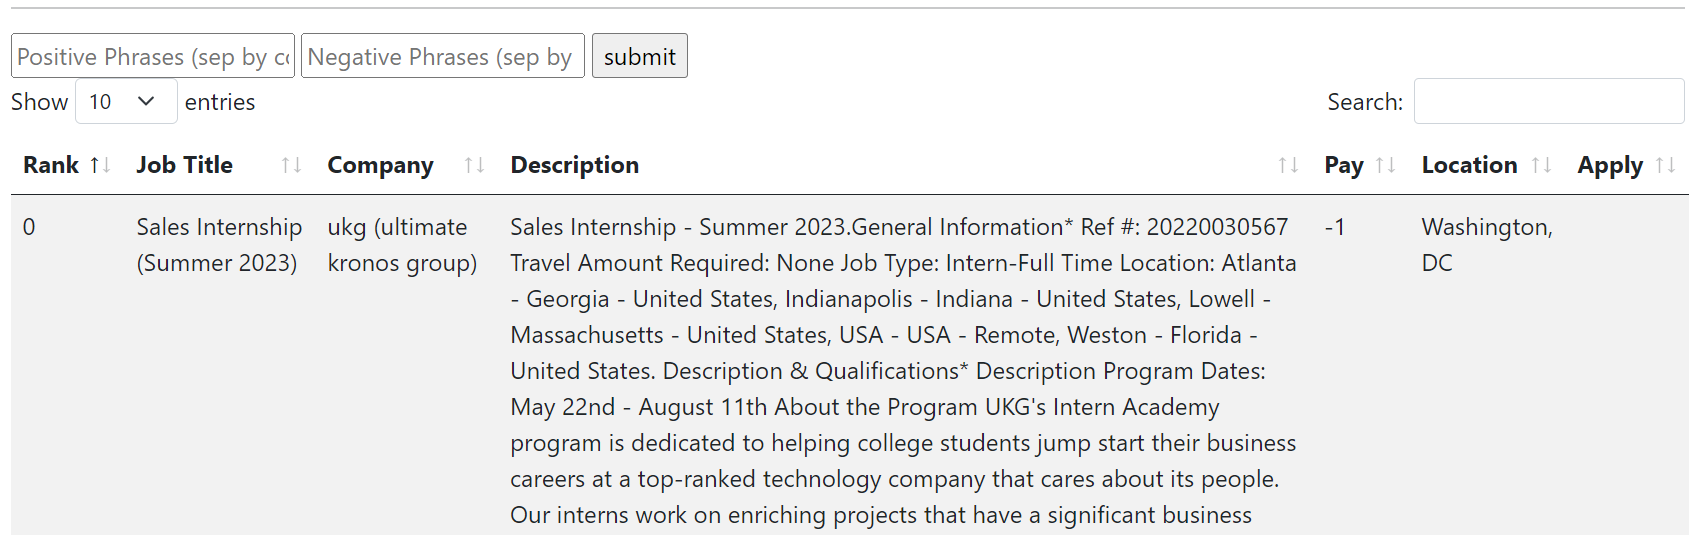Viewport: 1702px width, 535px height.
Task: Click the Company column header label
Action: [381, 165]
